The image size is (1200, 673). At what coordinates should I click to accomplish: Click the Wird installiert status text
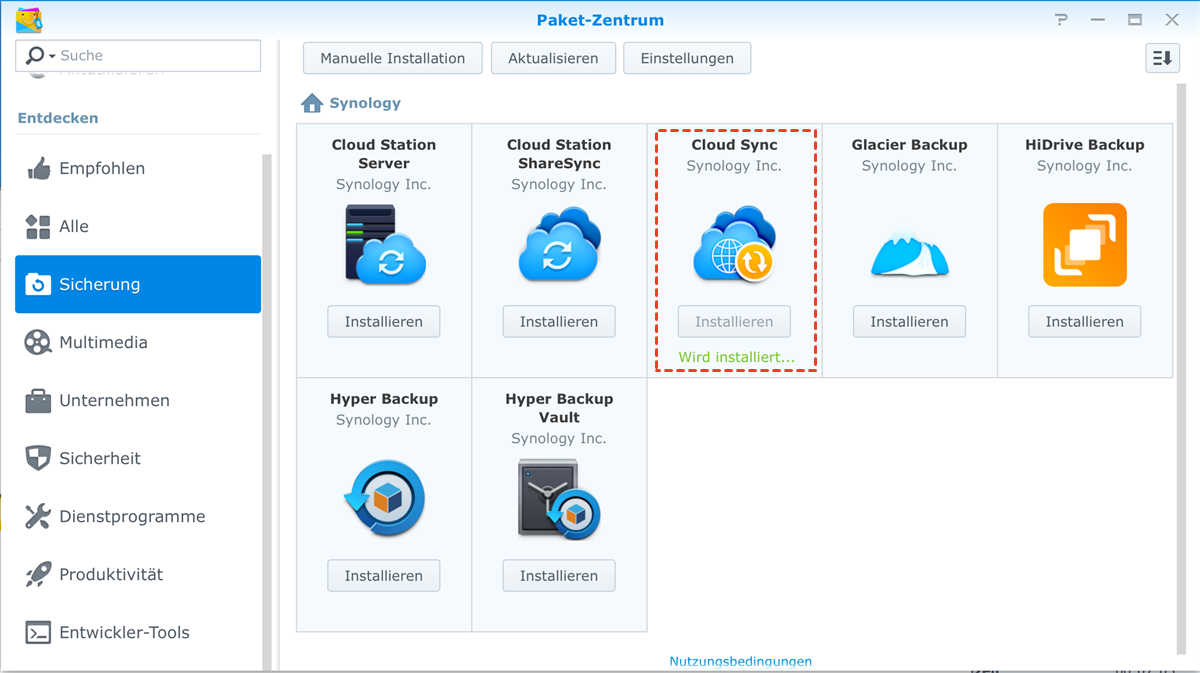pos(736,357)
